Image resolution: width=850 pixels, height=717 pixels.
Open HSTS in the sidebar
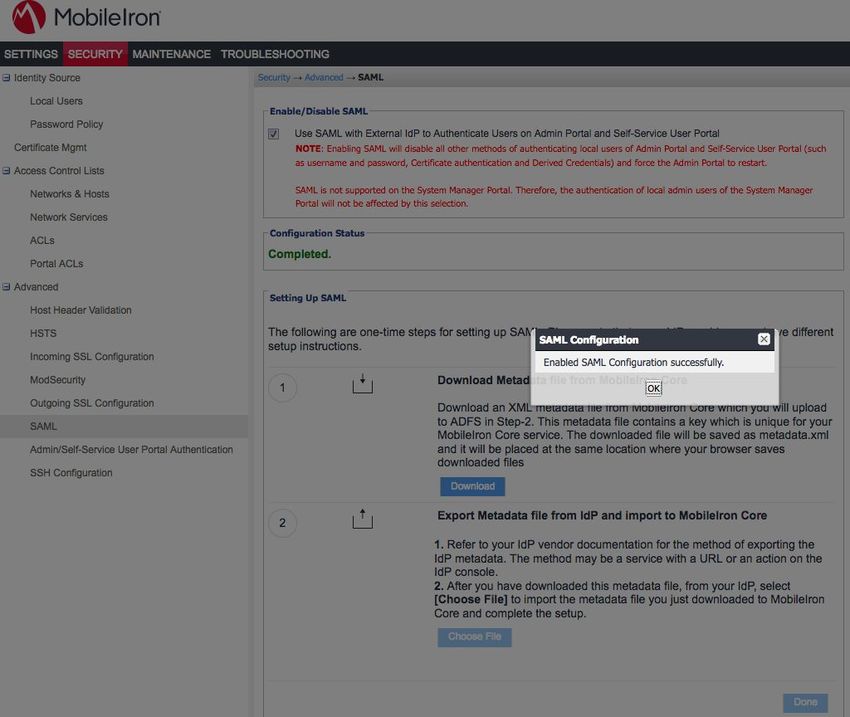point(43,333)
